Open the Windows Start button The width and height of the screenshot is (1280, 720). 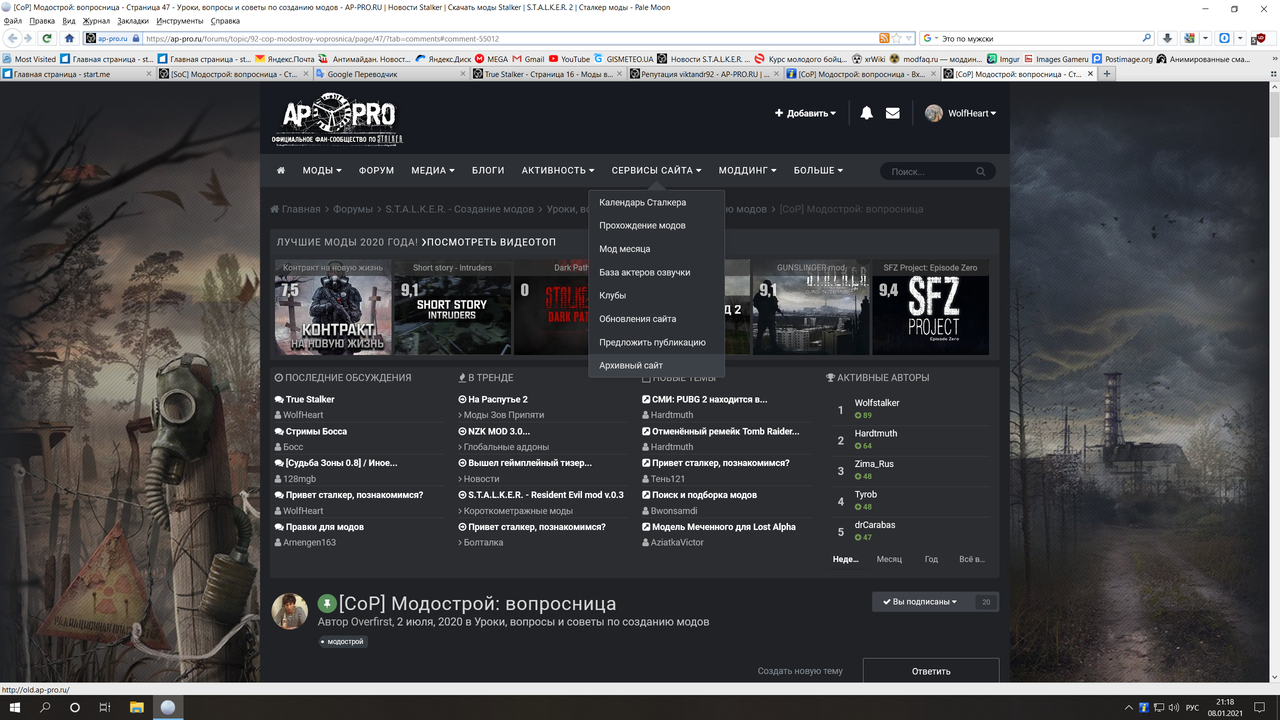pos(15,707)
